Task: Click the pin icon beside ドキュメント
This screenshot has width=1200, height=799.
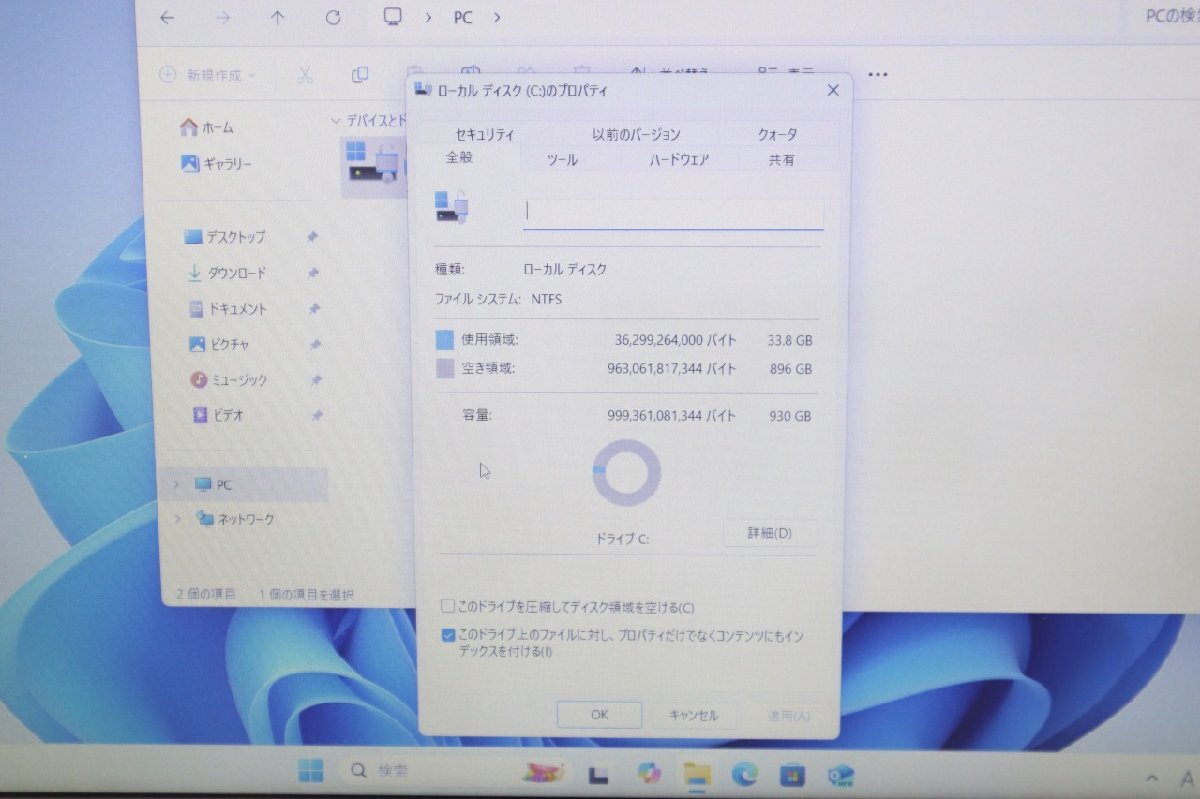Action: (314, 309)
